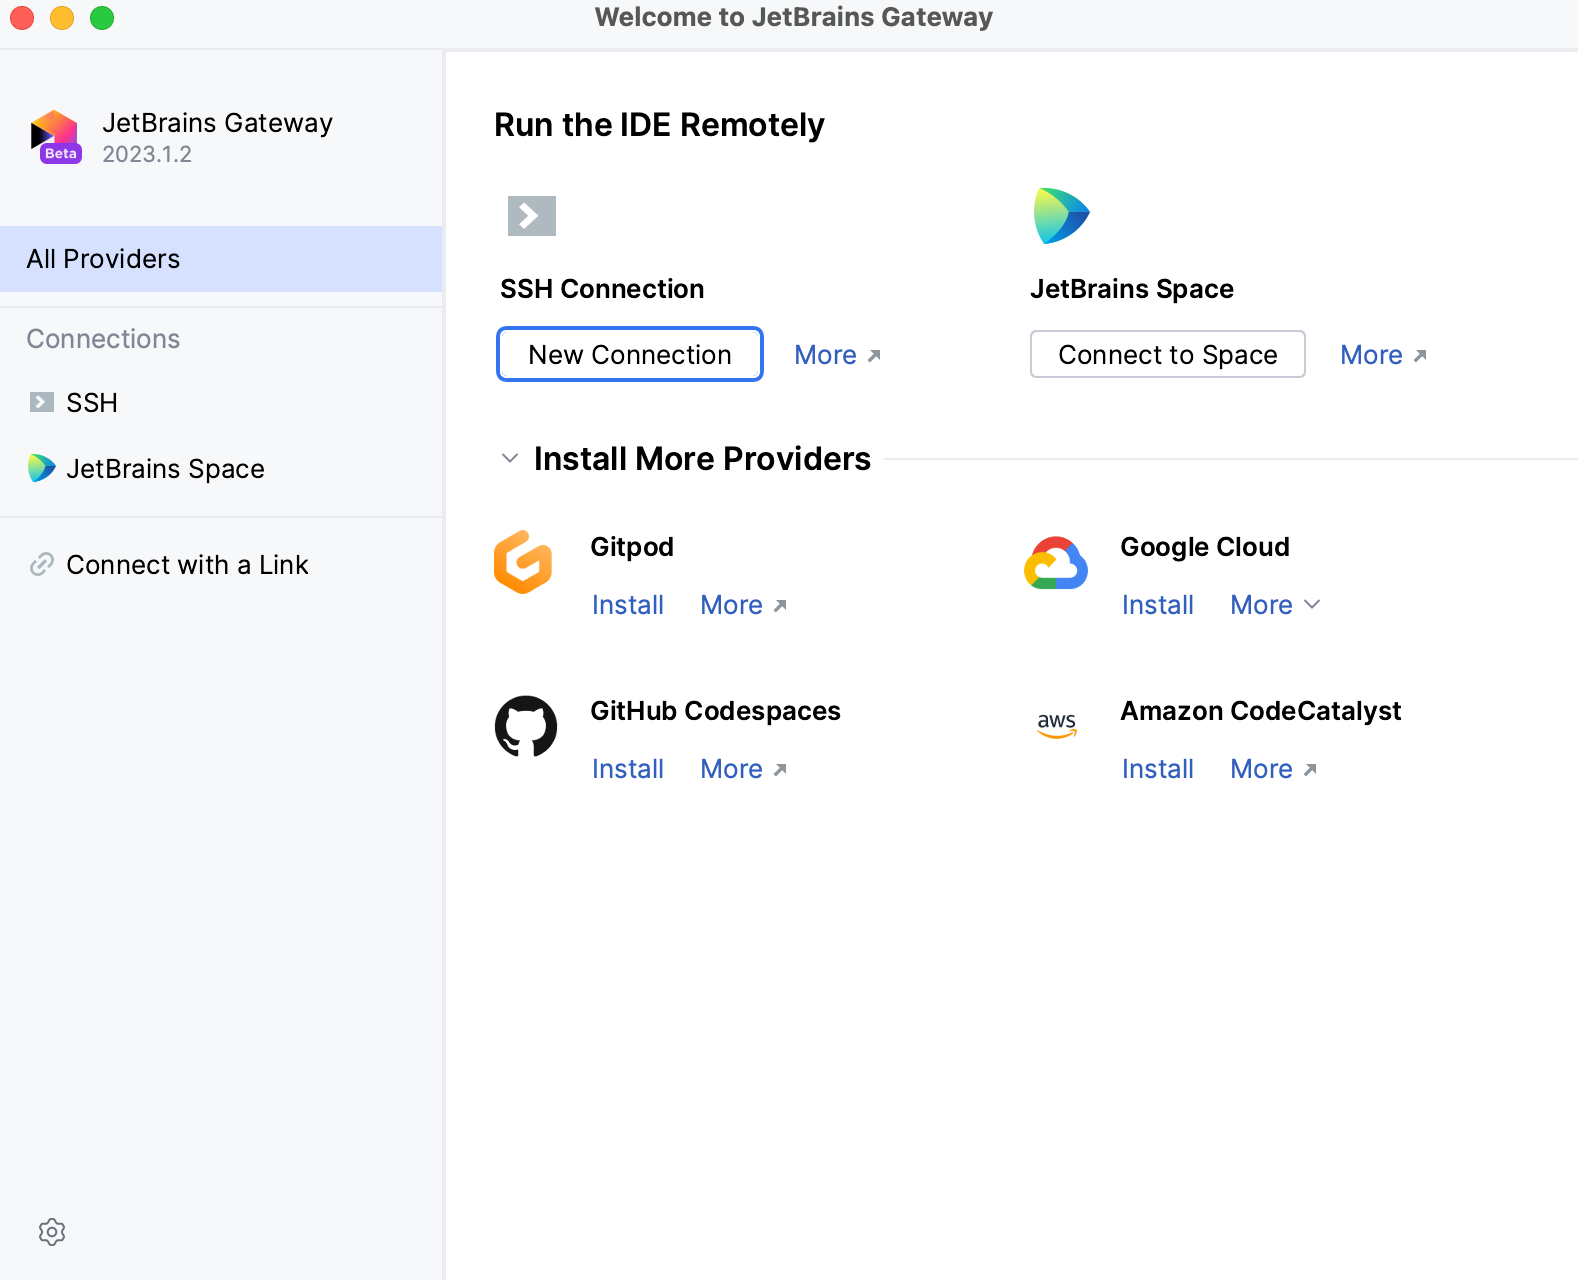Click the GitHub Codespaces octocat logo
Screen dimensions: 1578x1280
click(526, 726)
